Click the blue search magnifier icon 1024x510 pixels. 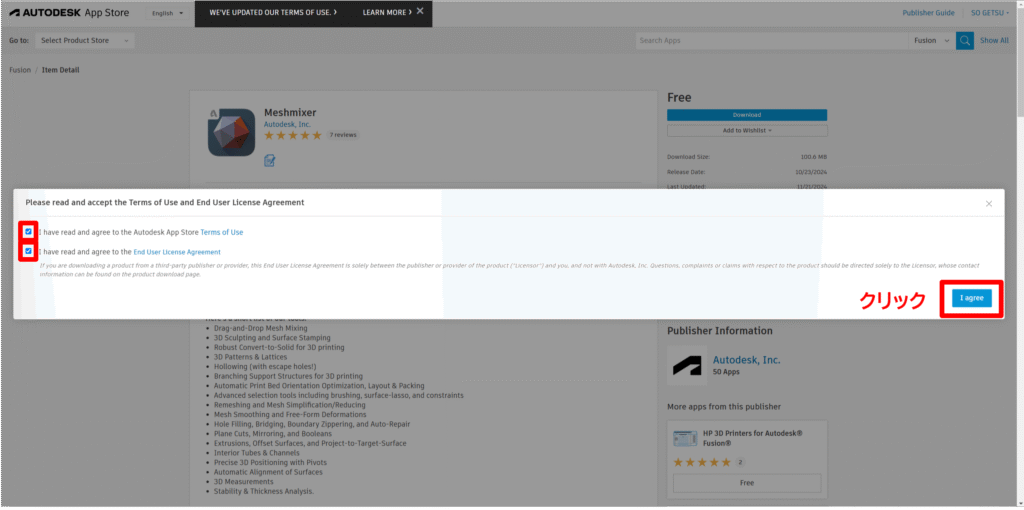965,40
